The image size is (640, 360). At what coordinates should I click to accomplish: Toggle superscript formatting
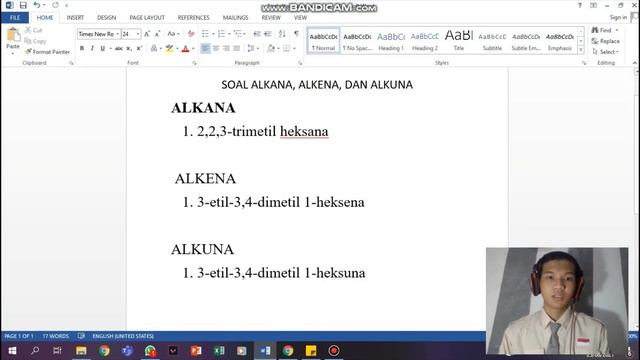[139, 49]
